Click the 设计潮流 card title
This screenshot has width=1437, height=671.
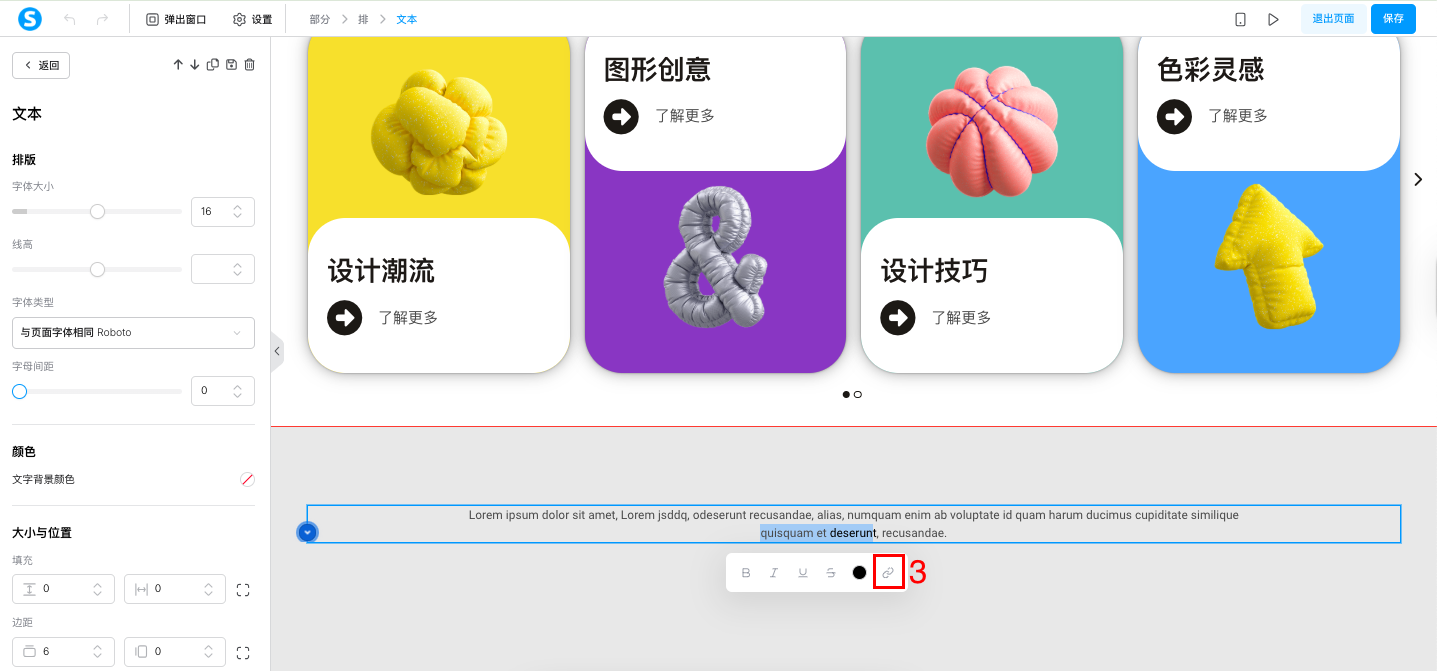coord(381,271)
